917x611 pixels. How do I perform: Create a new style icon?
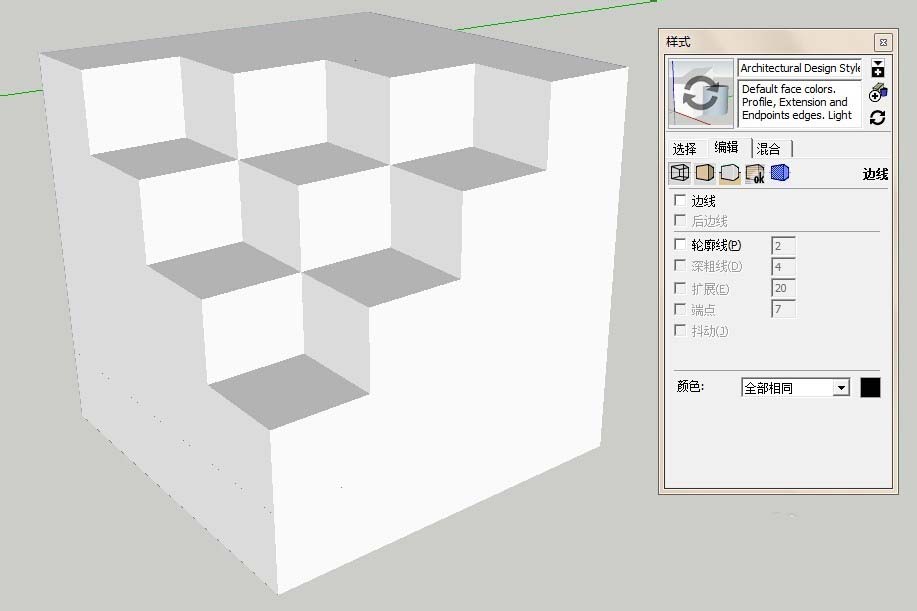[878, 92]
